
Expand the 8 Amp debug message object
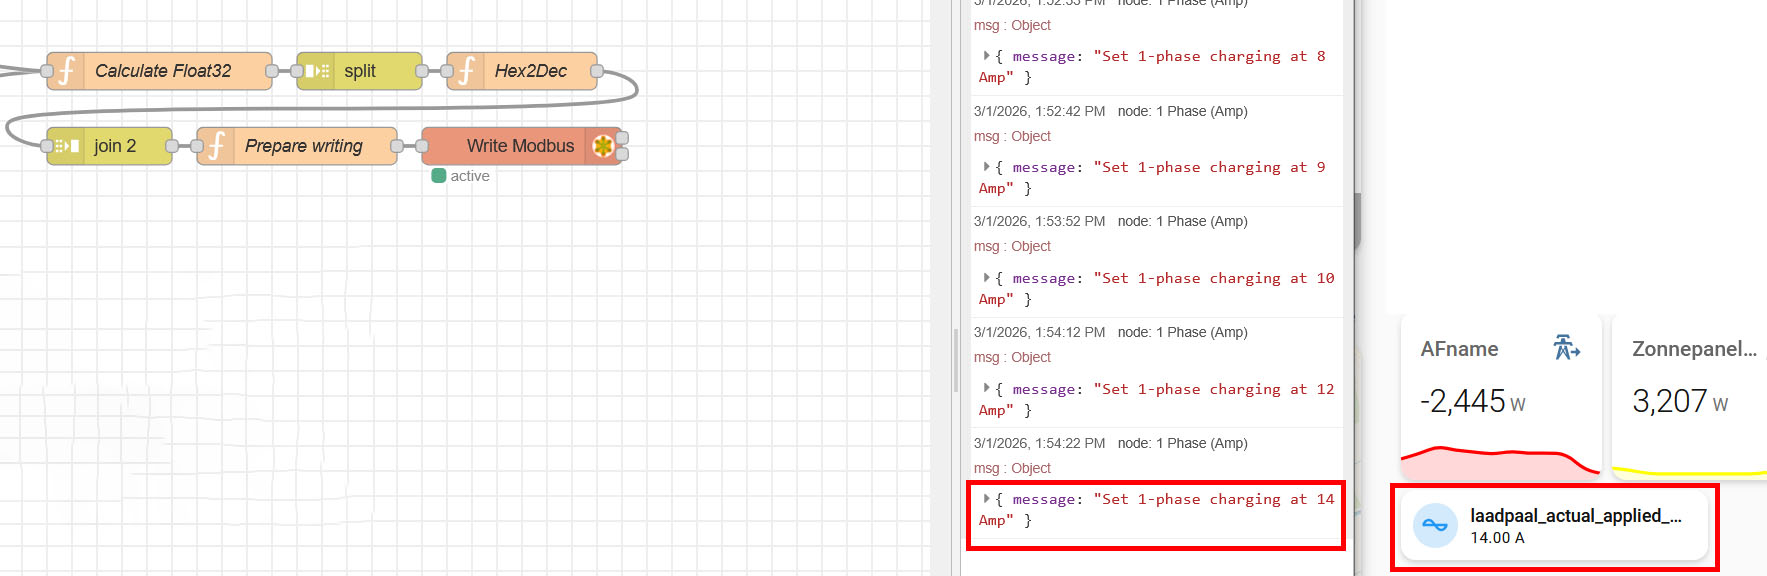(986, 56)
